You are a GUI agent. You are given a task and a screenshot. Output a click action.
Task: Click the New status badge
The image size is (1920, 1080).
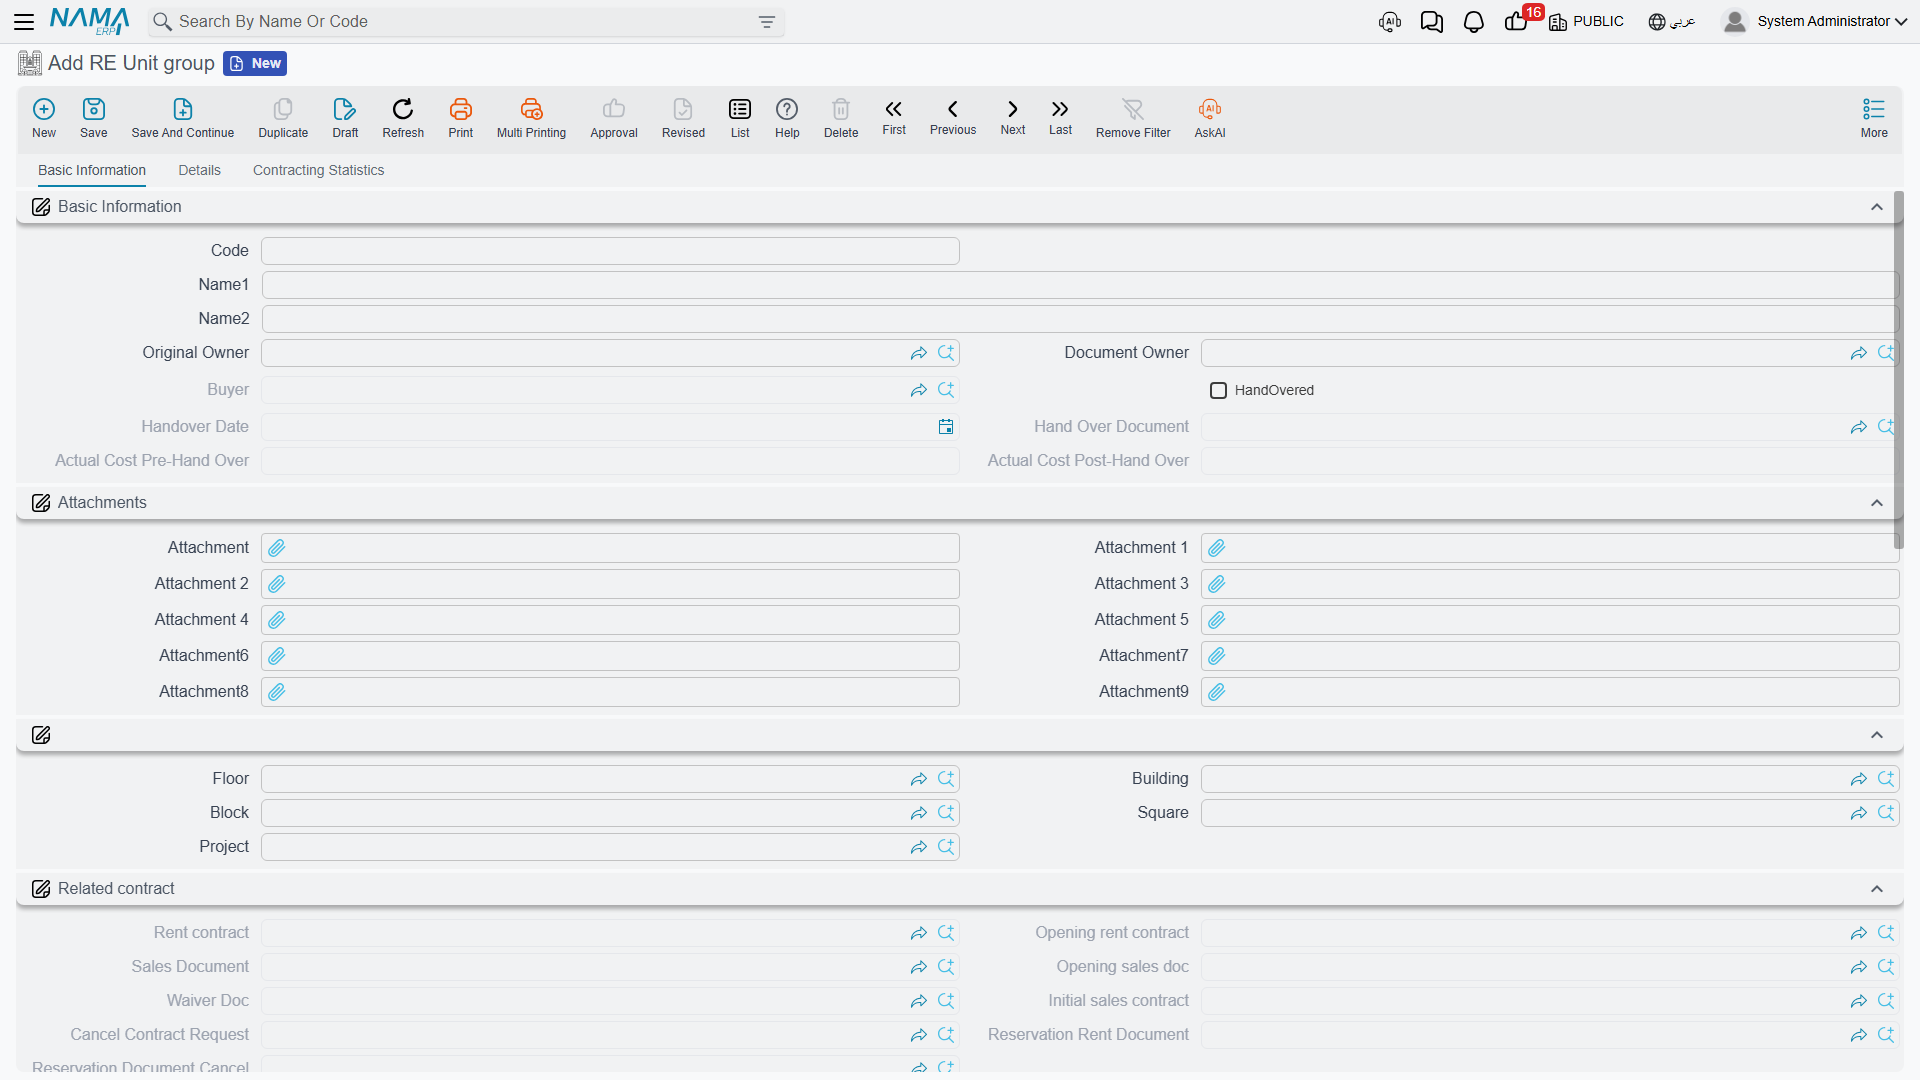click(x=255, y=63)
